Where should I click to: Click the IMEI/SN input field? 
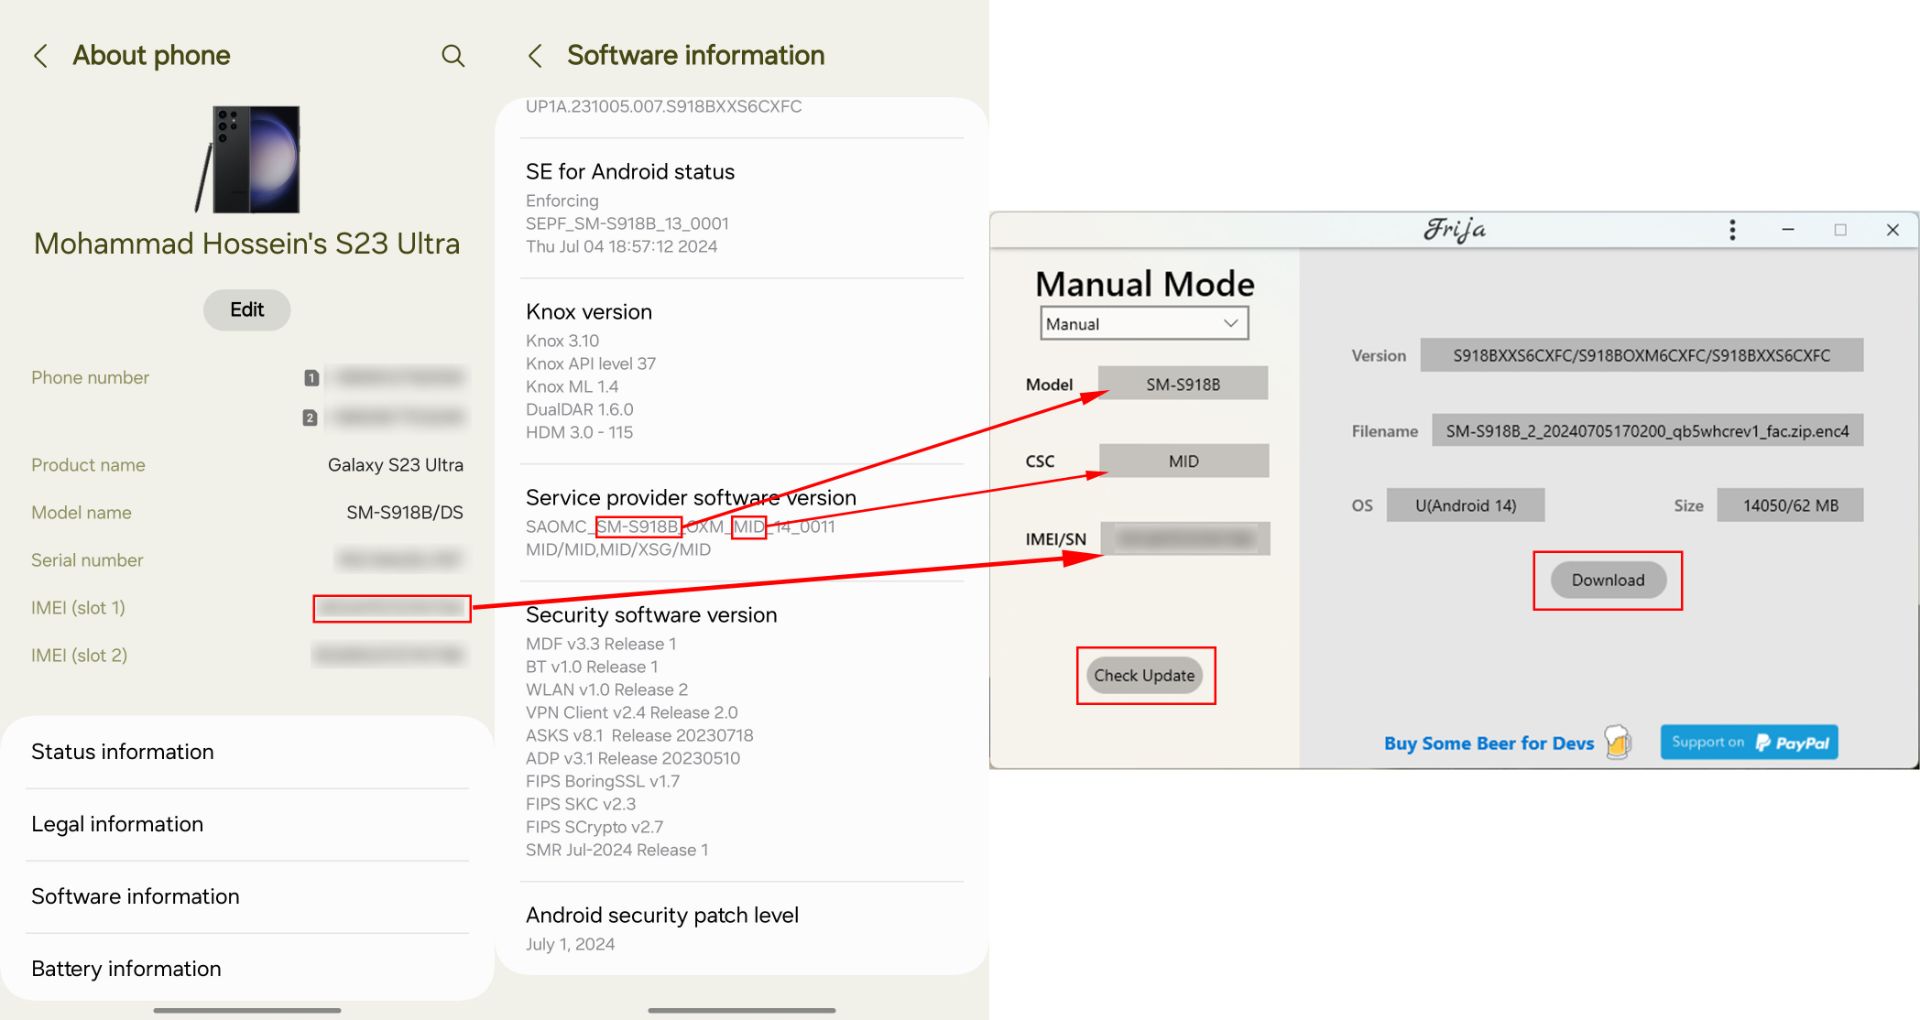(1185, 538)
